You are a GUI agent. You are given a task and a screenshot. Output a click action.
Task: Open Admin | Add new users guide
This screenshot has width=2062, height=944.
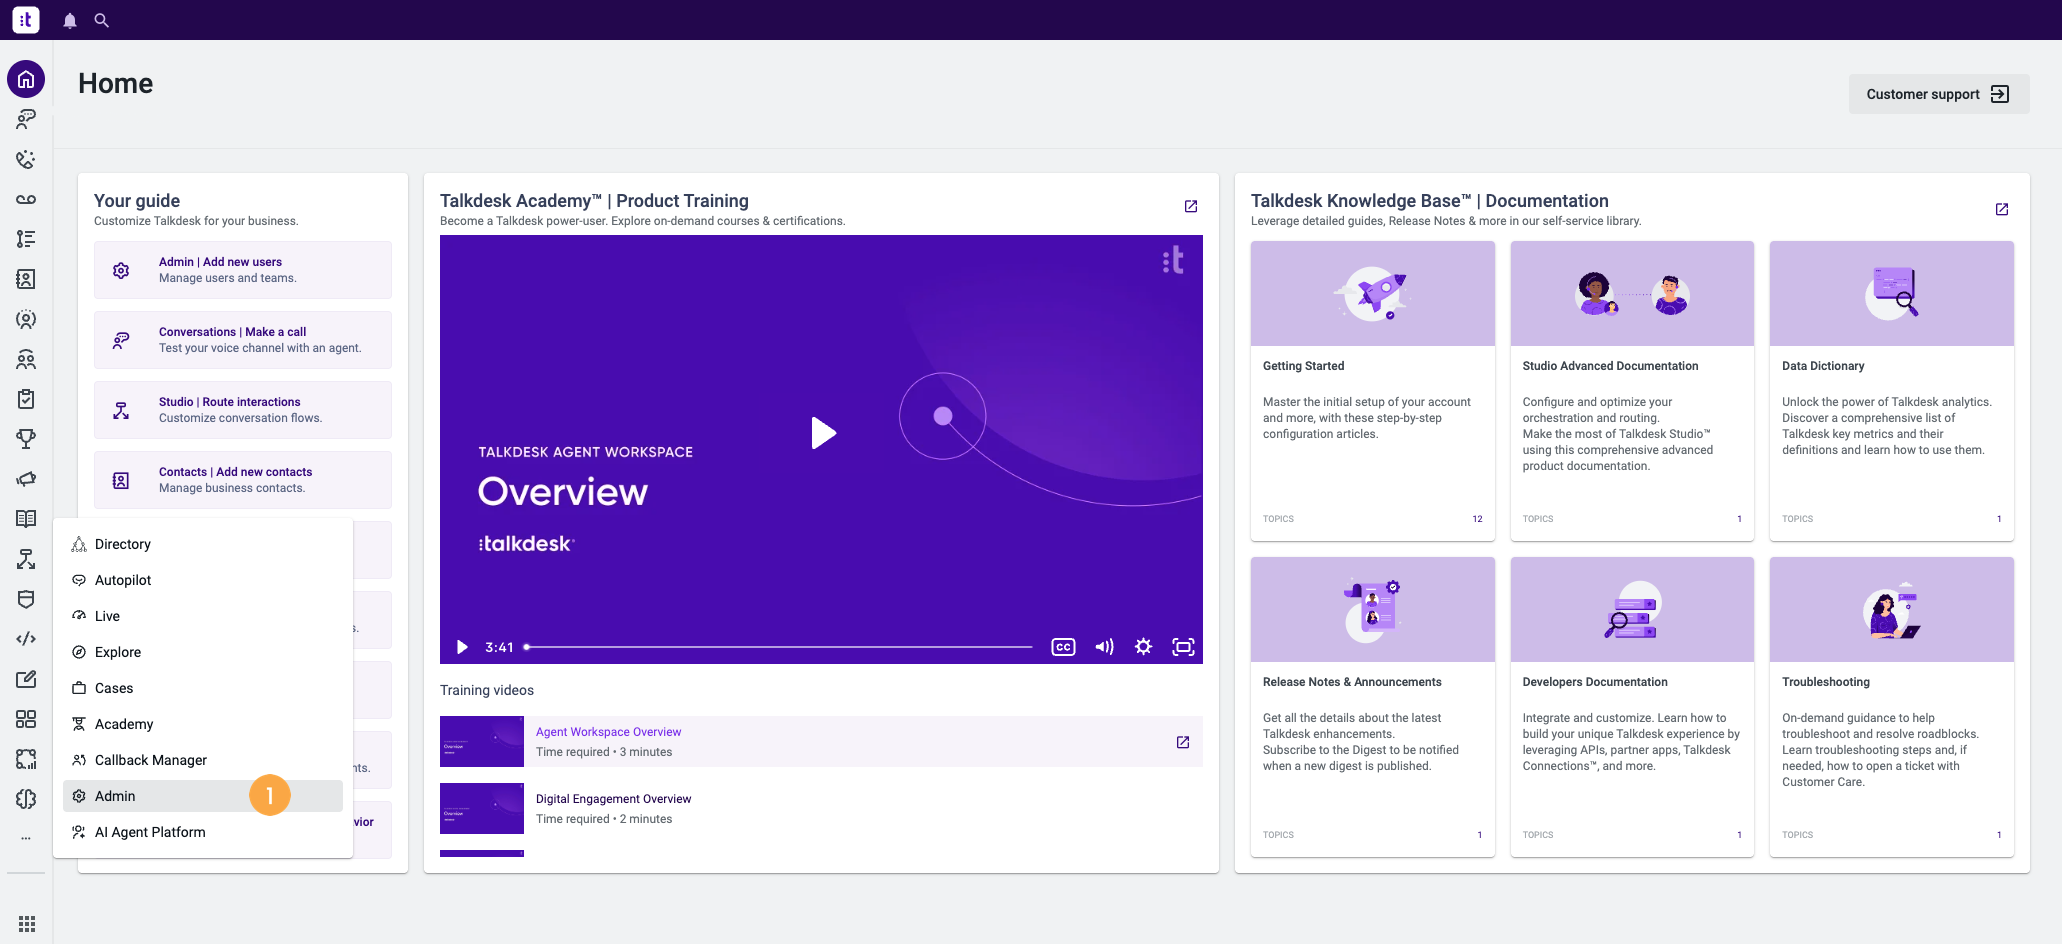pos(243,270)
